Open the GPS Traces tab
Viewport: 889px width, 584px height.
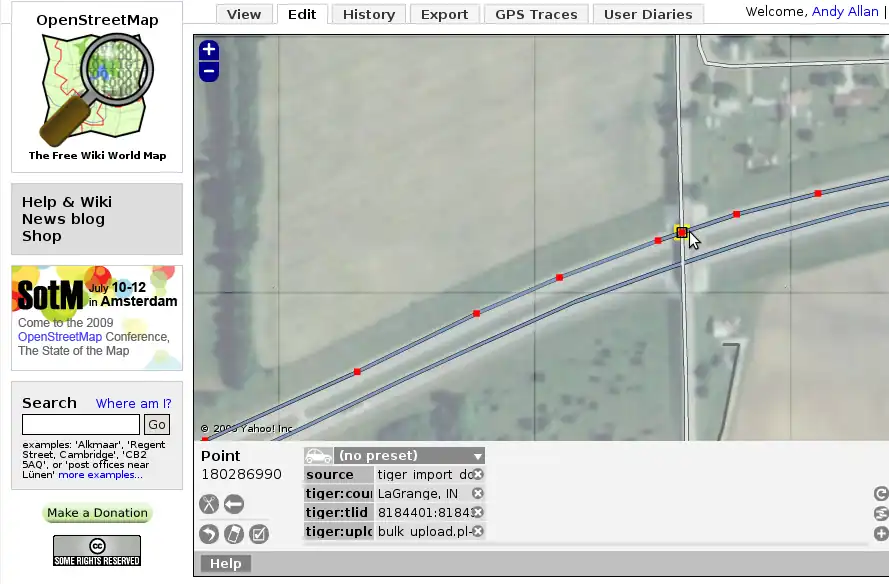click(536, 14)
